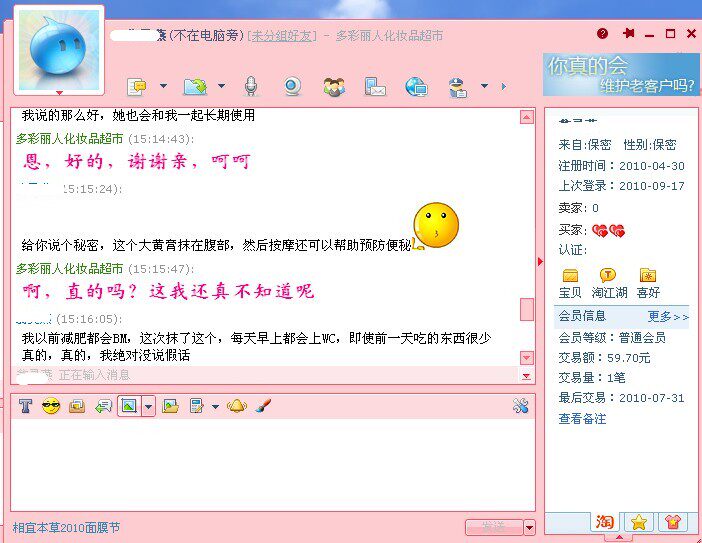Collapse the right info panel arrow
The height and width of the screenshot is (543, 702).
coord(540,261)
